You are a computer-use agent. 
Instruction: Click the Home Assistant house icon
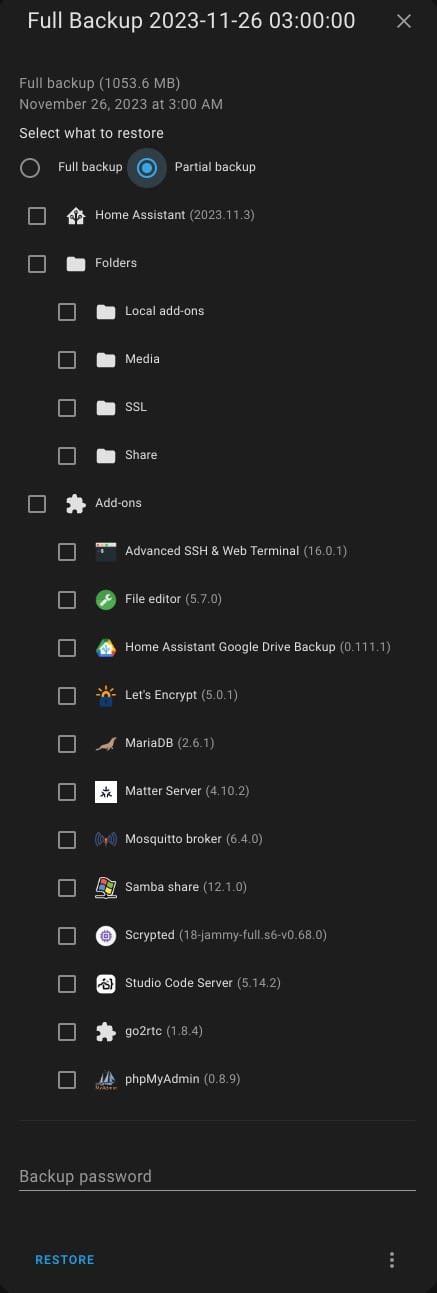point(76,215)
